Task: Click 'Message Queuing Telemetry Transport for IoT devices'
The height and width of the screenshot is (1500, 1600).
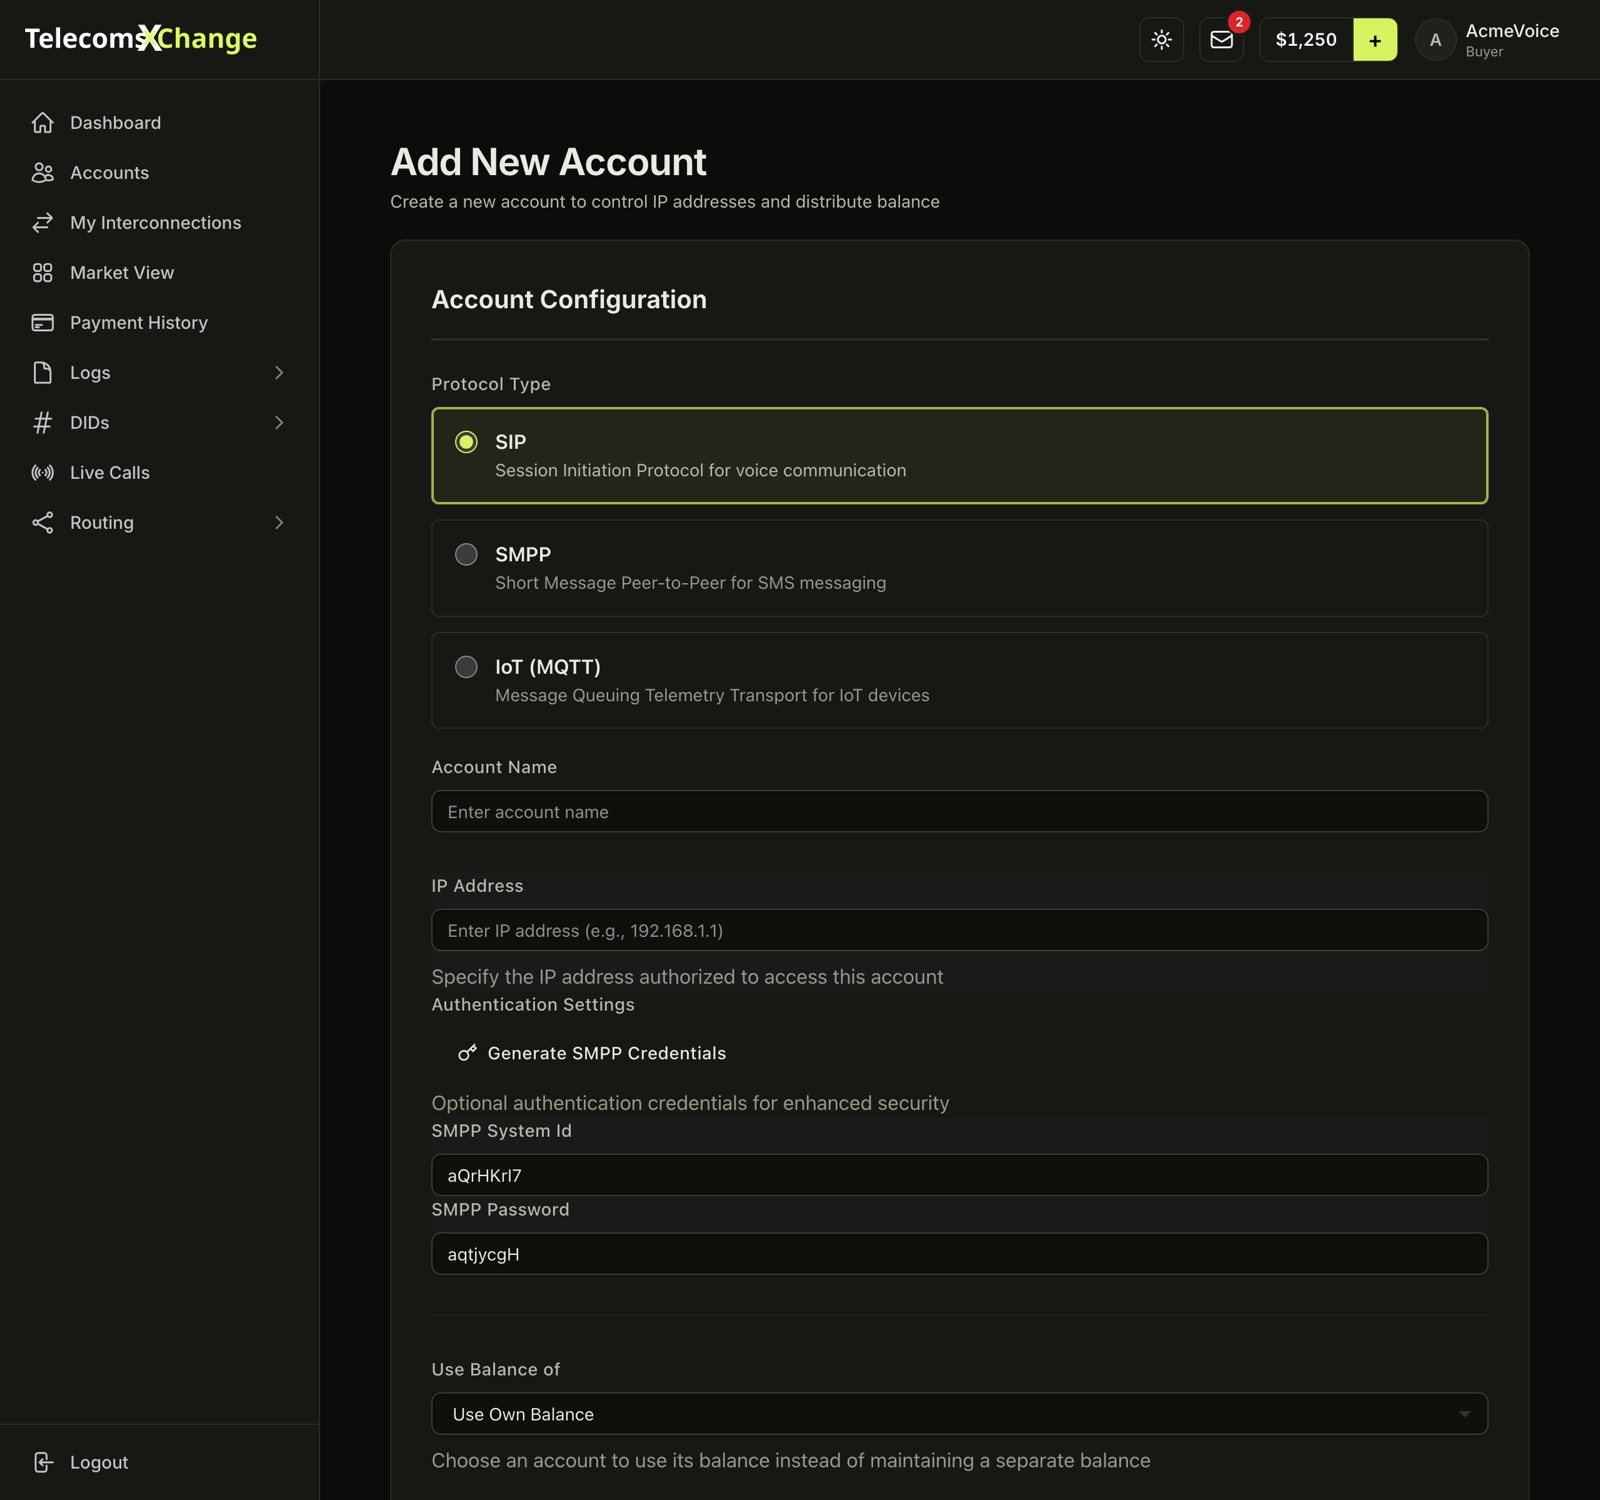Action: [712, 695]
